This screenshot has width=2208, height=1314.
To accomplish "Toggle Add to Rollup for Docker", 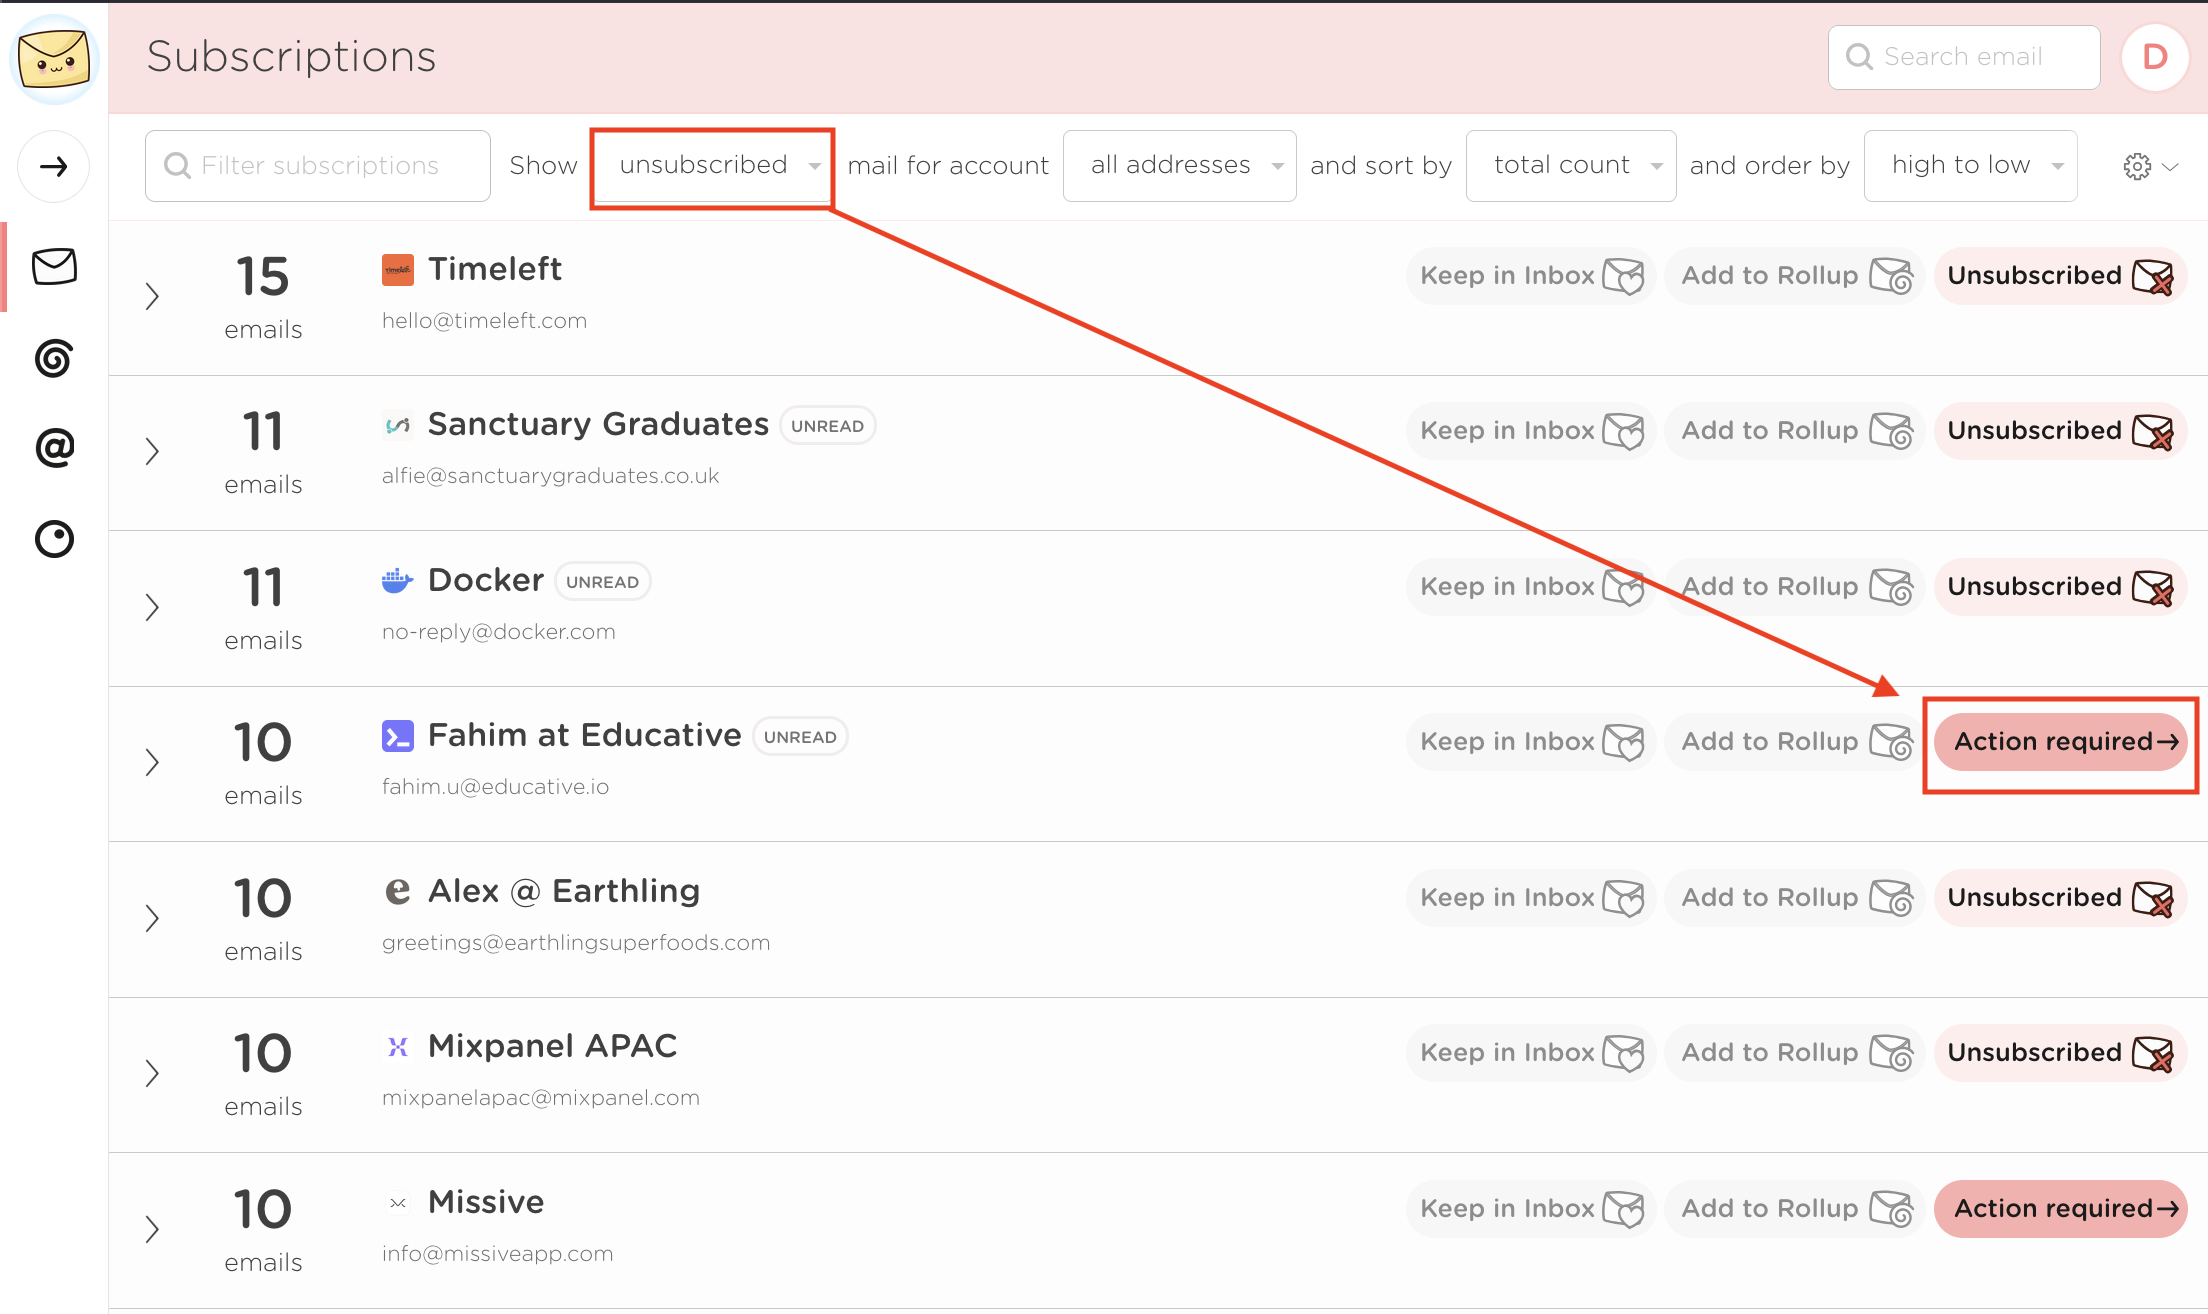I will pyautogui.click(x=1795, y=587).
